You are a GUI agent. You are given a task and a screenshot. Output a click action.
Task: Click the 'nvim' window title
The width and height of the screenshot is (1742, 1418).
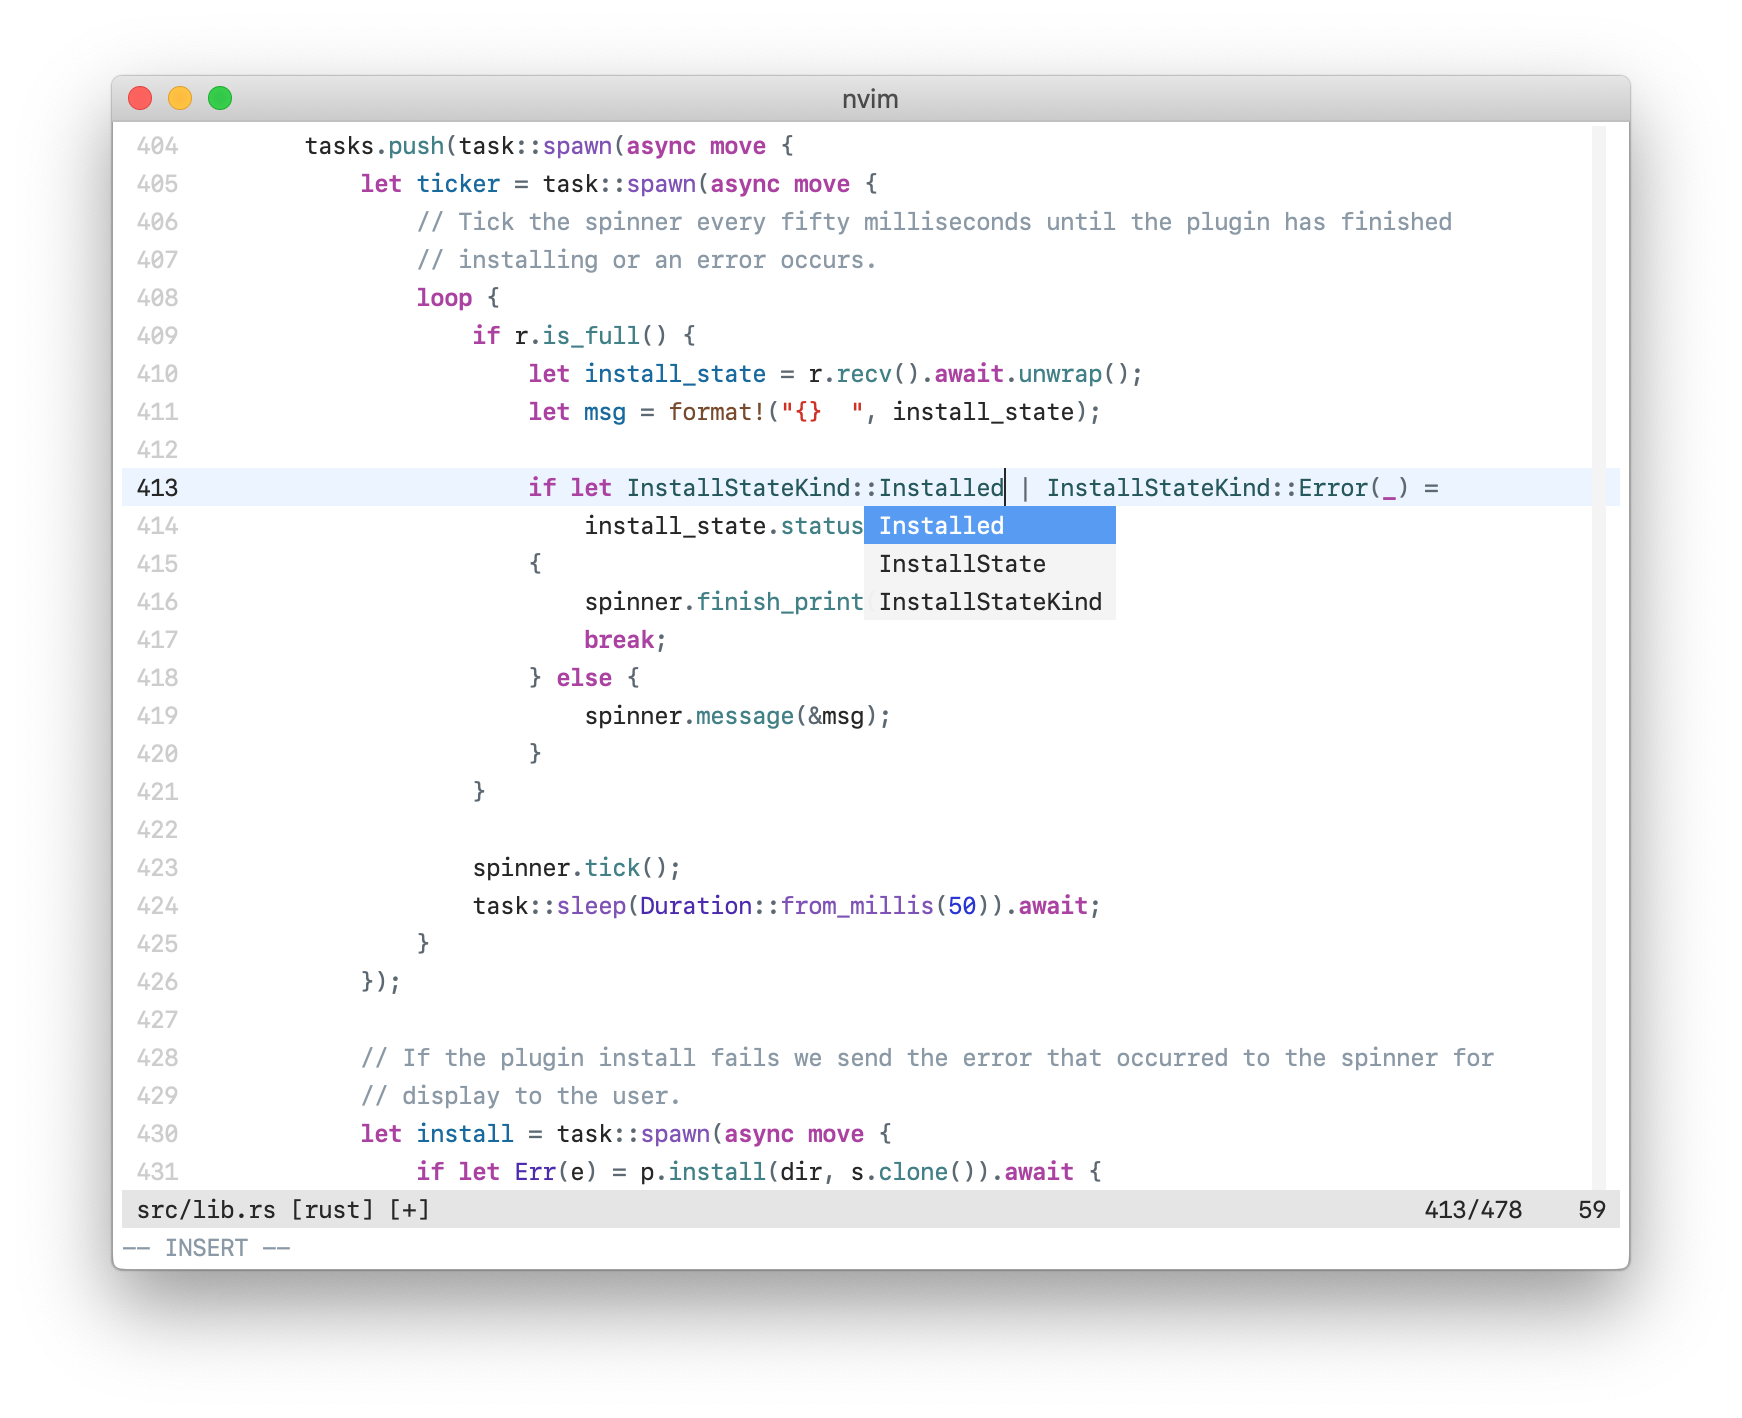pos(870,99)
